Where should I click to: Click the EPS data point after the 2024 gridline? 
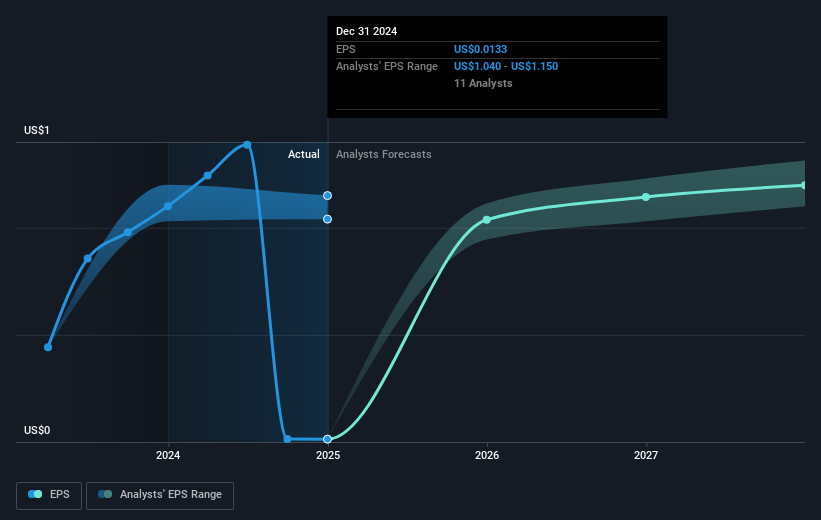(208, 175)
